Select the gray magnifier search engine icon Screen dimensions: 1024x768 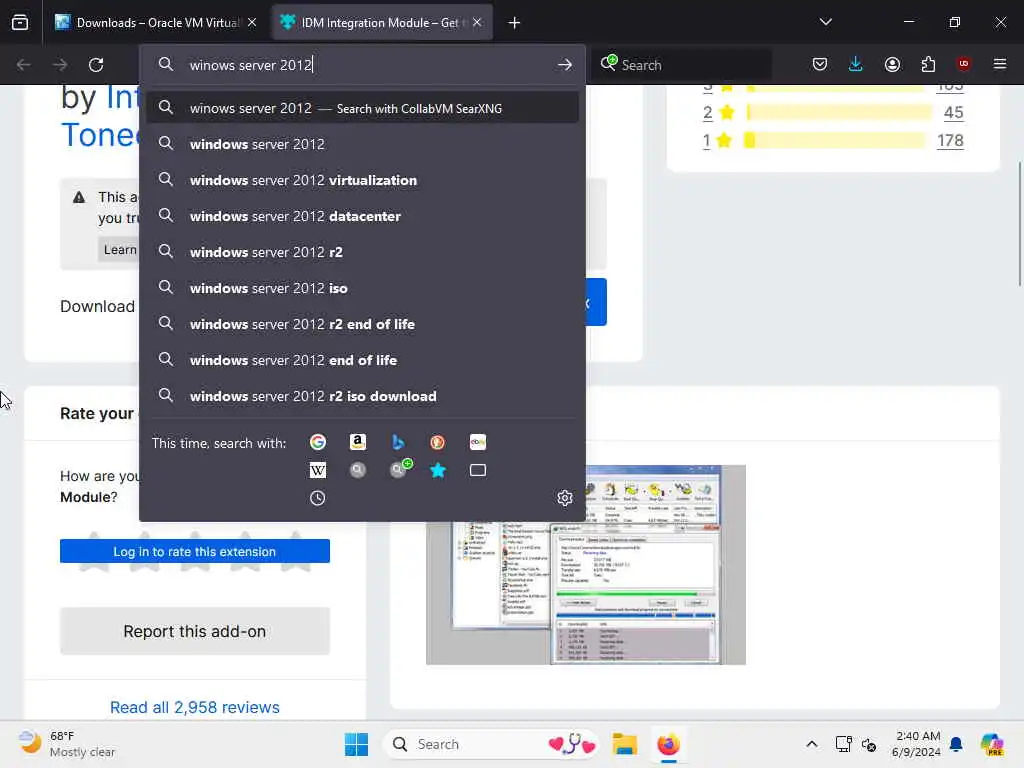tap(357, 470)
